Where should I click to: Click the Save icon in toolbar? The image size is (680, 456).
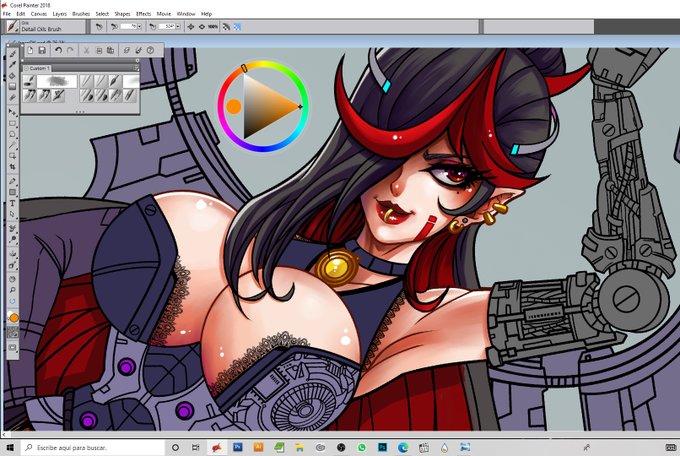point(42,50)
